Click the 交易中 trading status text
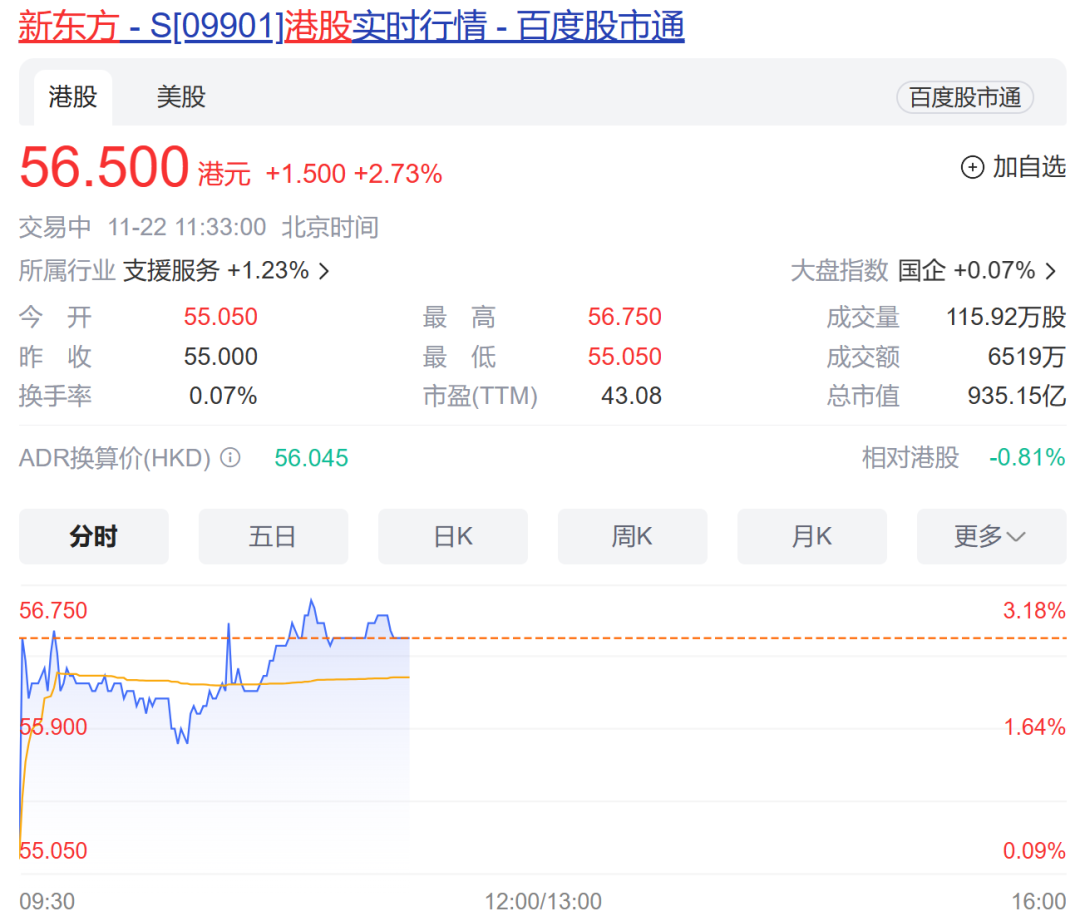 pos(55,227)
